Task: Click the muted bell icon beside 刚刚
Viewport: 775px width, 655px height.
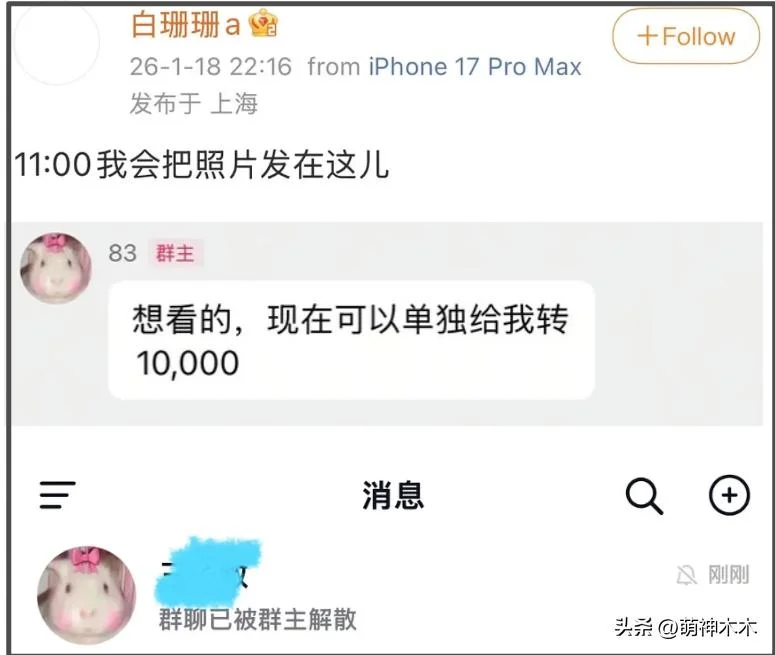Action: [x=687, y=575]
